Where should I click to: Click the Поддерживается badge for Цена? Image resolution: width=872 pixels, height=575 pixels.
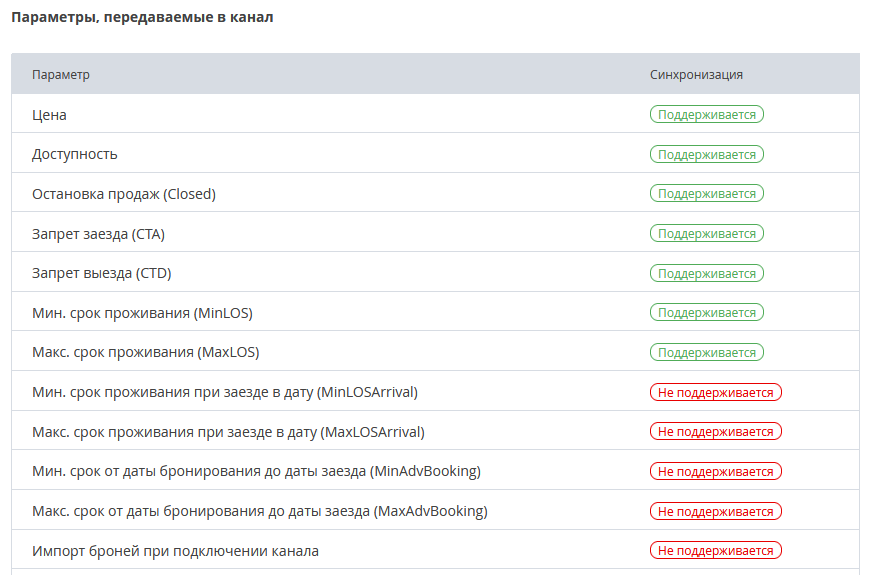pos(706,115)
